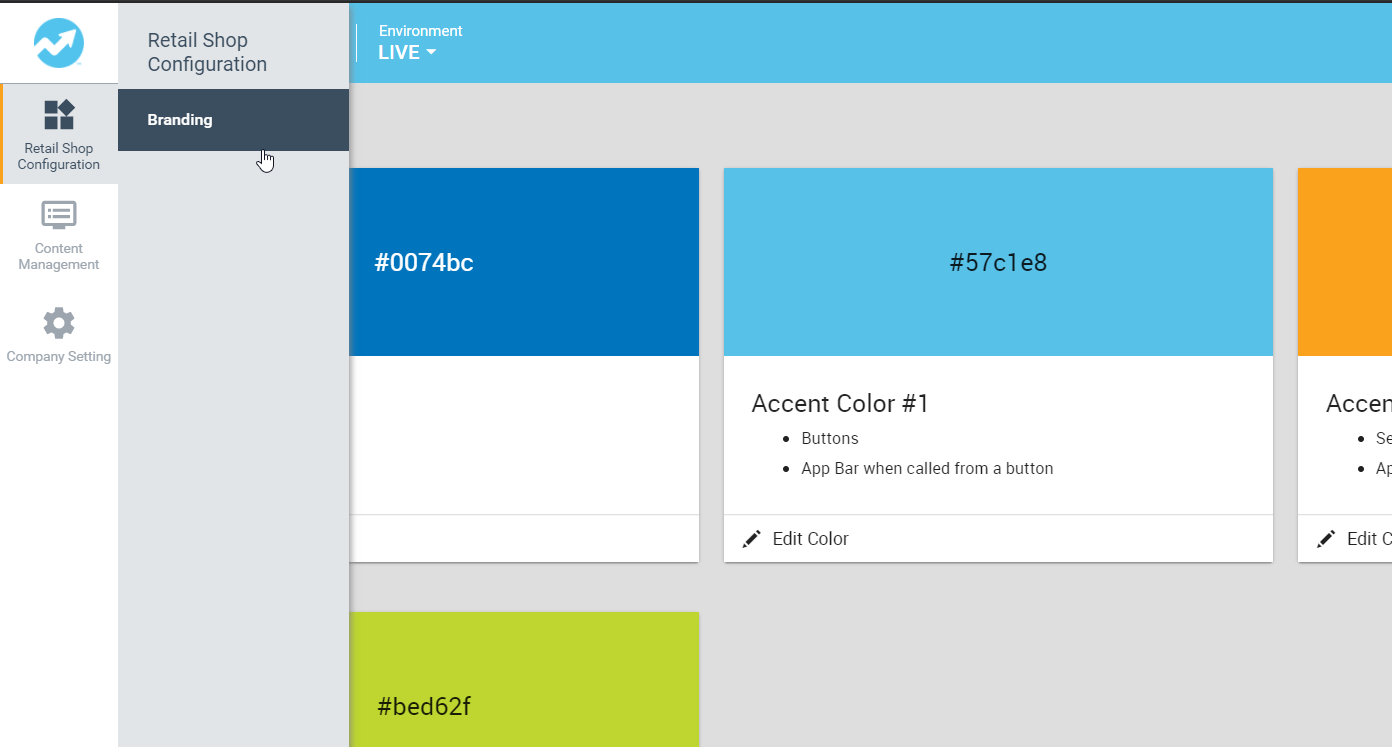Screen dimensions: 1392x747
Task: Click the pencil icon on the orange card
Action: [x=1326, y=539]
